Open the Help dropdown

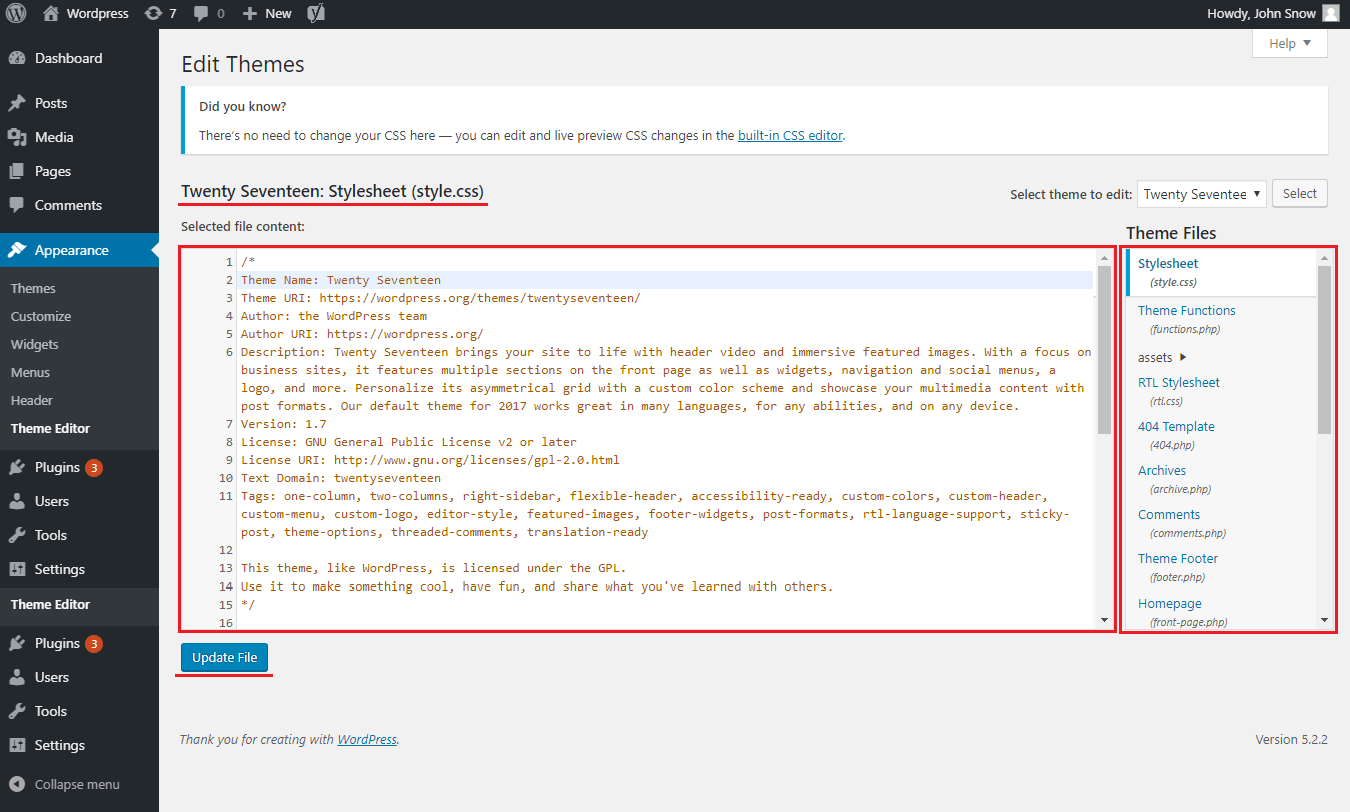1288,43
